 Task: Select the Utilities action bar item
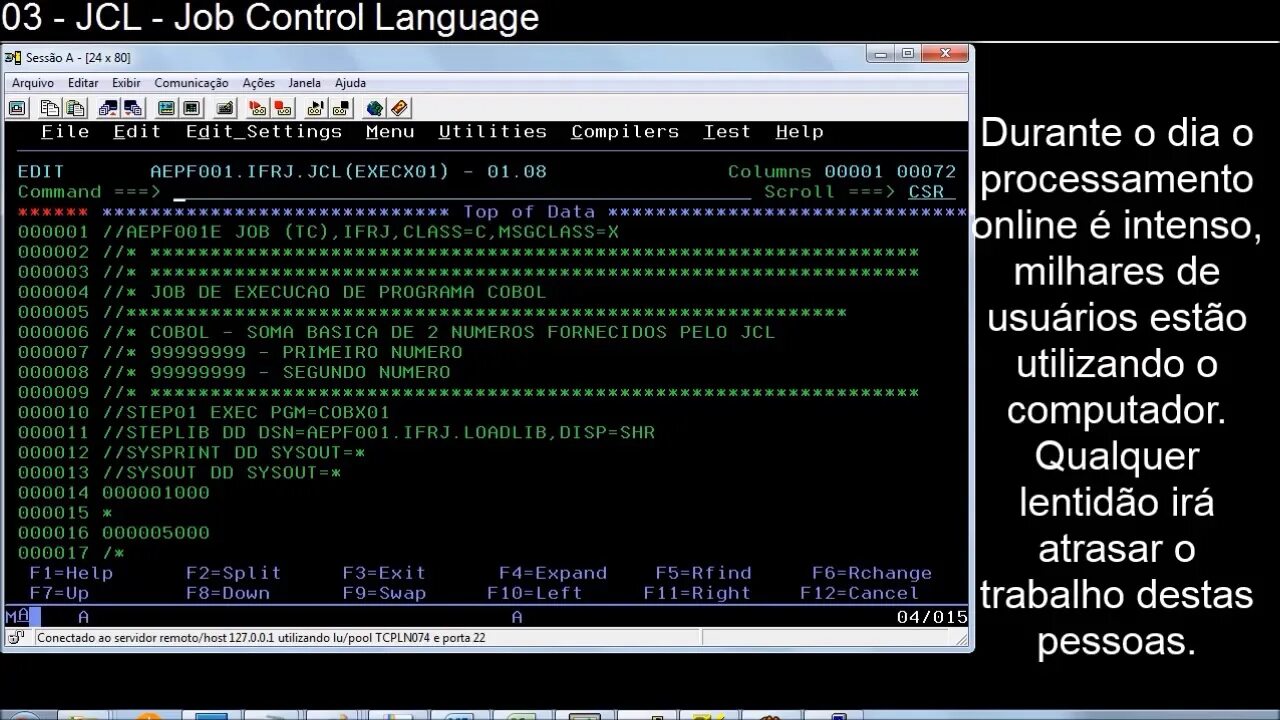pyautogui.click(x=493, y=132)
